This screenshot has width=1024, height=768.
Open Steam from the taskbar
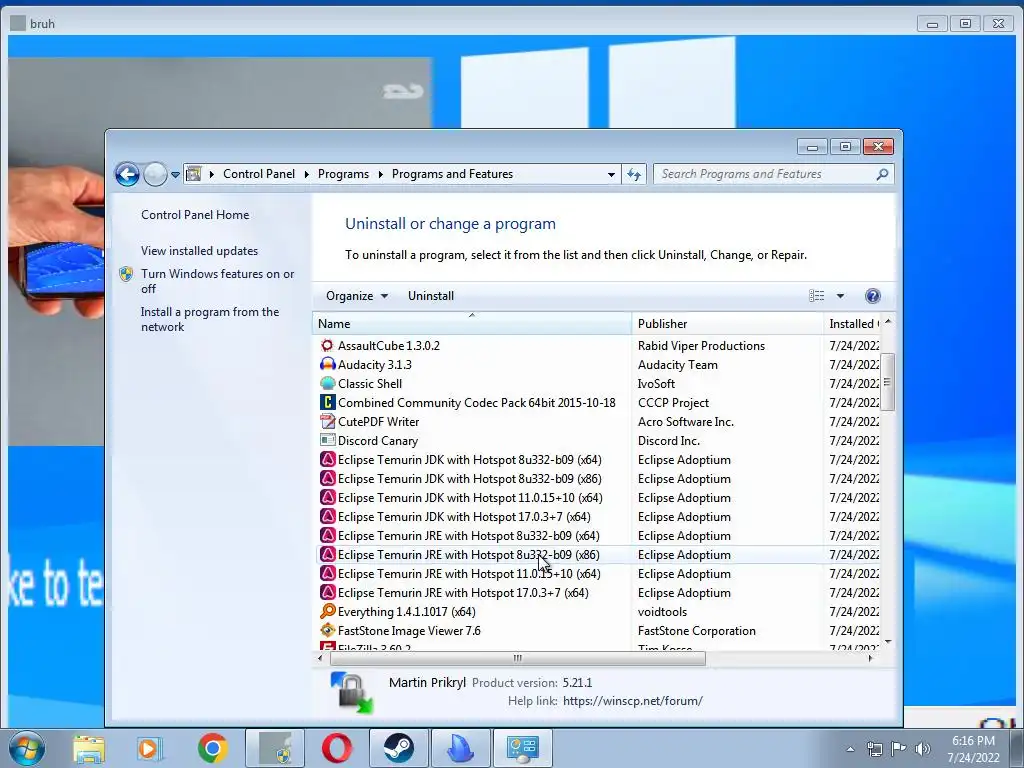(x=399, y=748)
